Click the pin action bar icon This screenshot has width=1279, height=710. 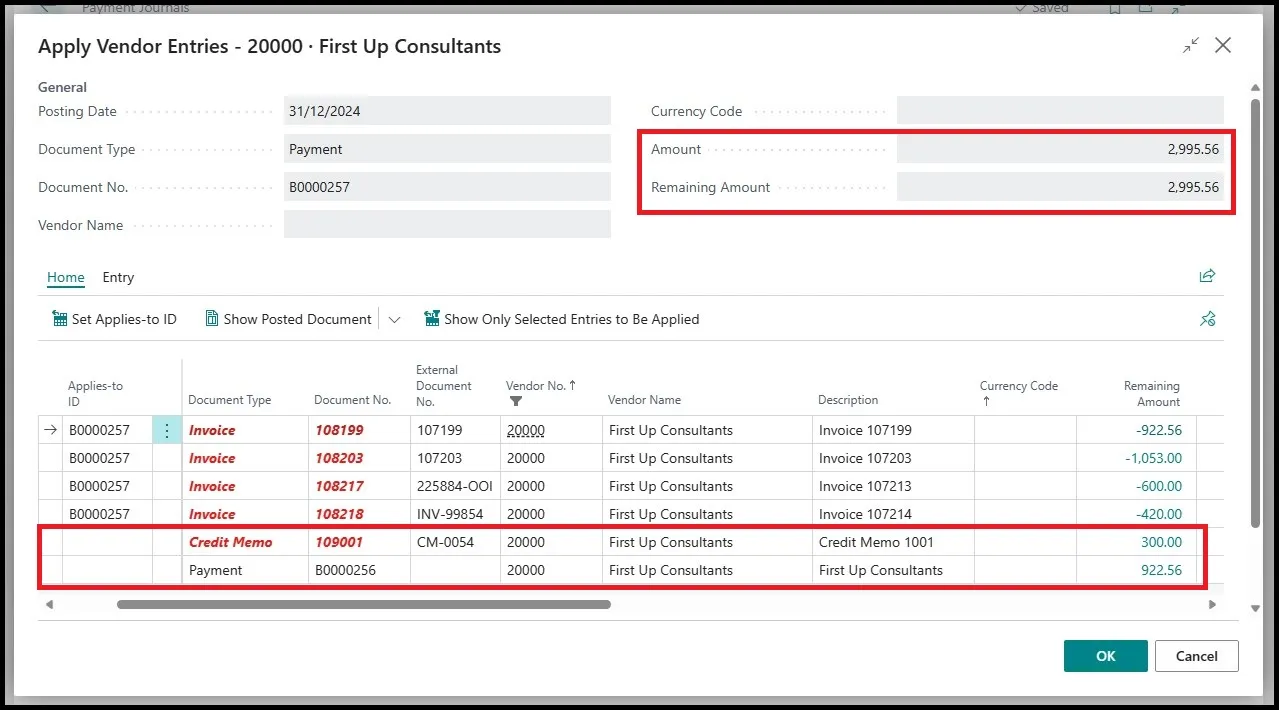pos(1208,319)
